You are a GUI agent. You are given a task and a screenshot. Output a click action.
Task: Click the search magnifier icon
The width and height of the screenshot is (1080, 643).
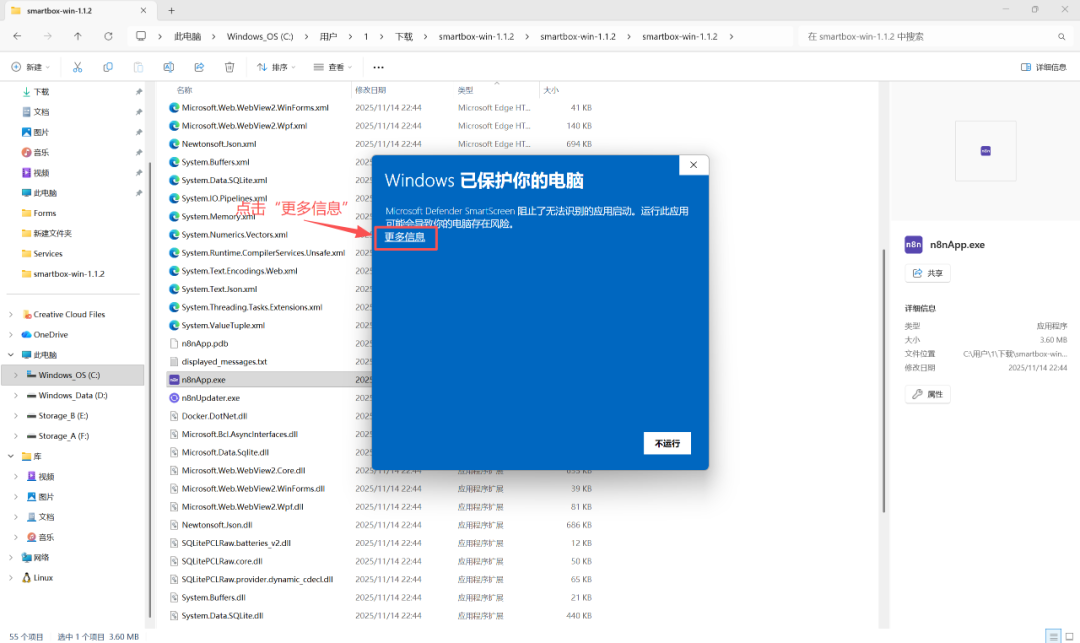(1061, 36)
